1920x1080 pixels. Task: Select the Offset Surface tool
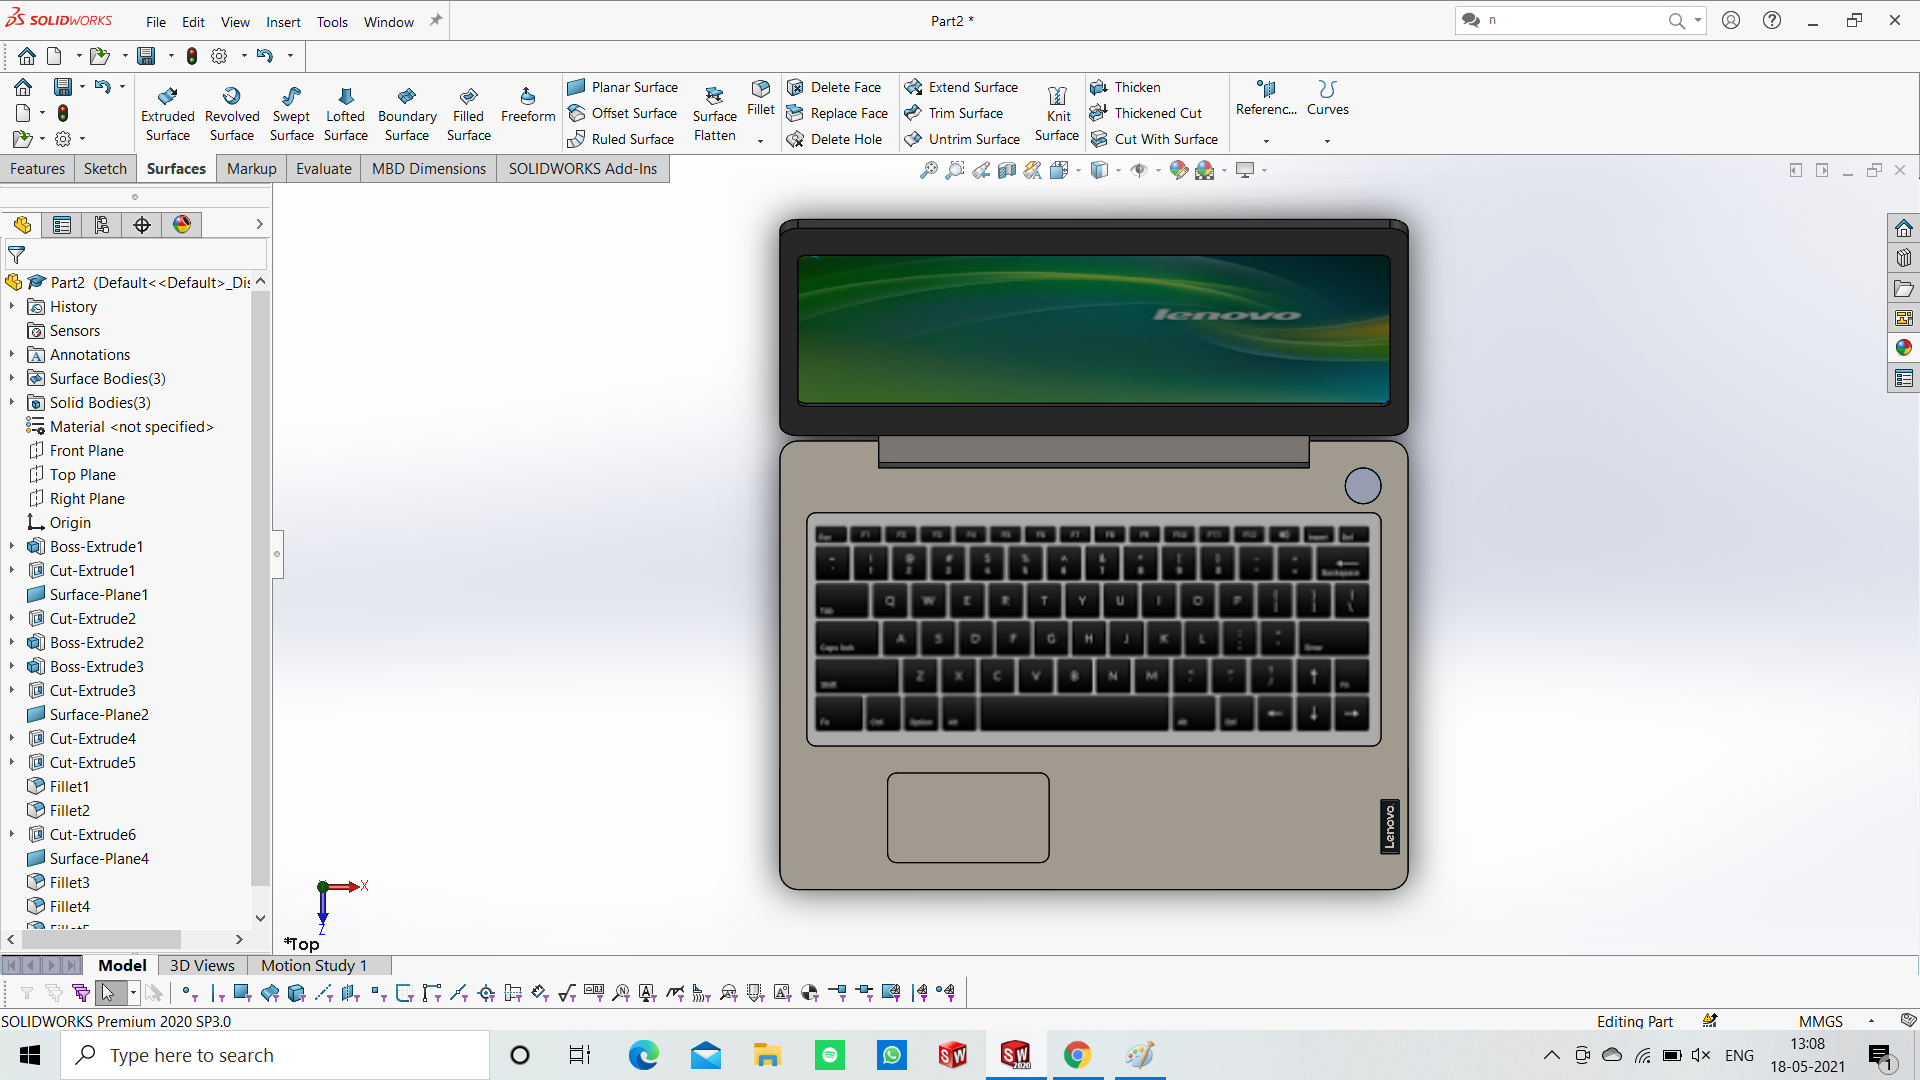(632, 112)
